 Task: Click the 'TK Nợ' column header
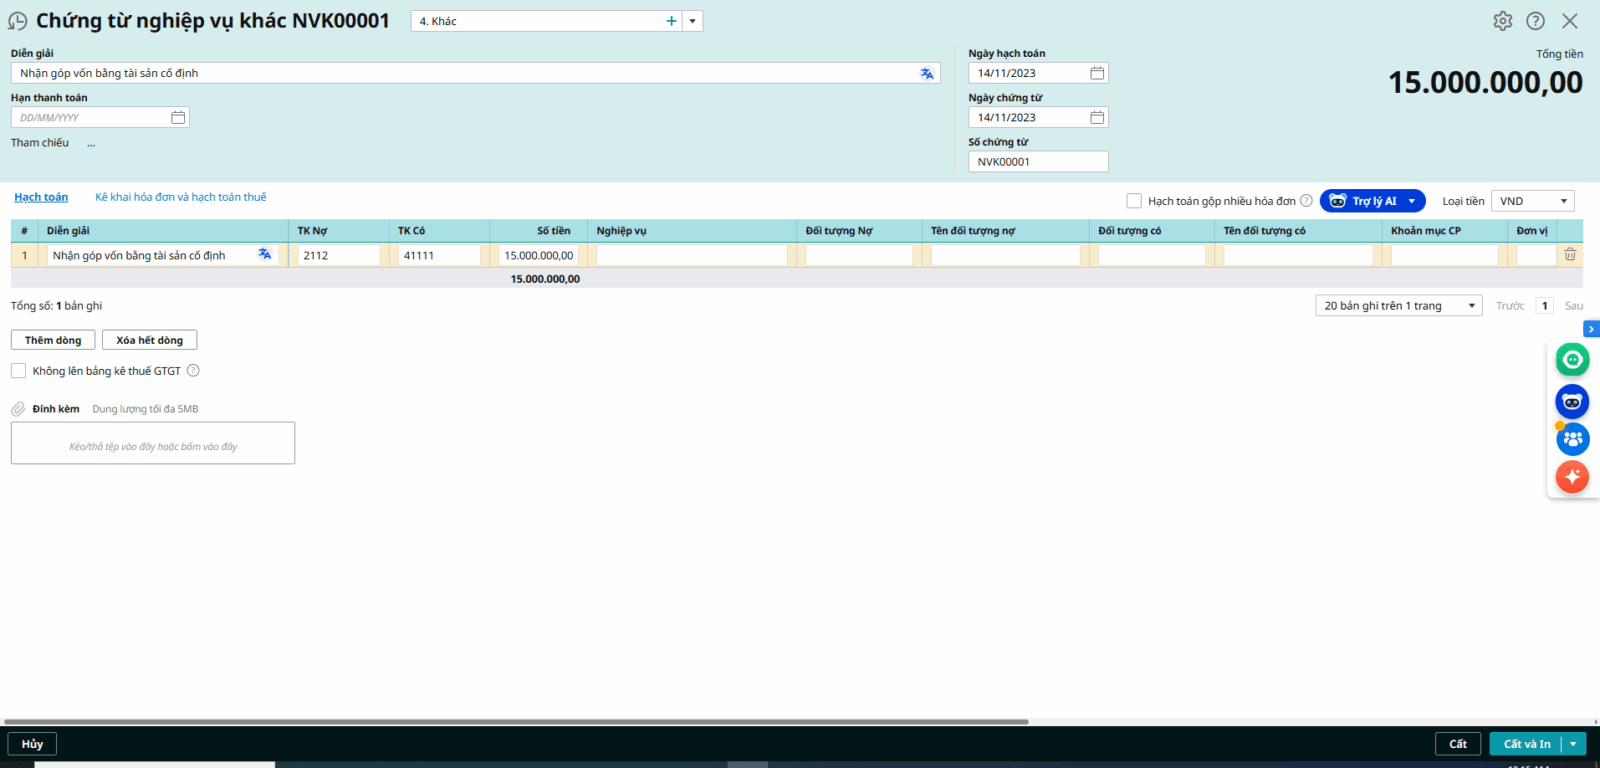339,231
